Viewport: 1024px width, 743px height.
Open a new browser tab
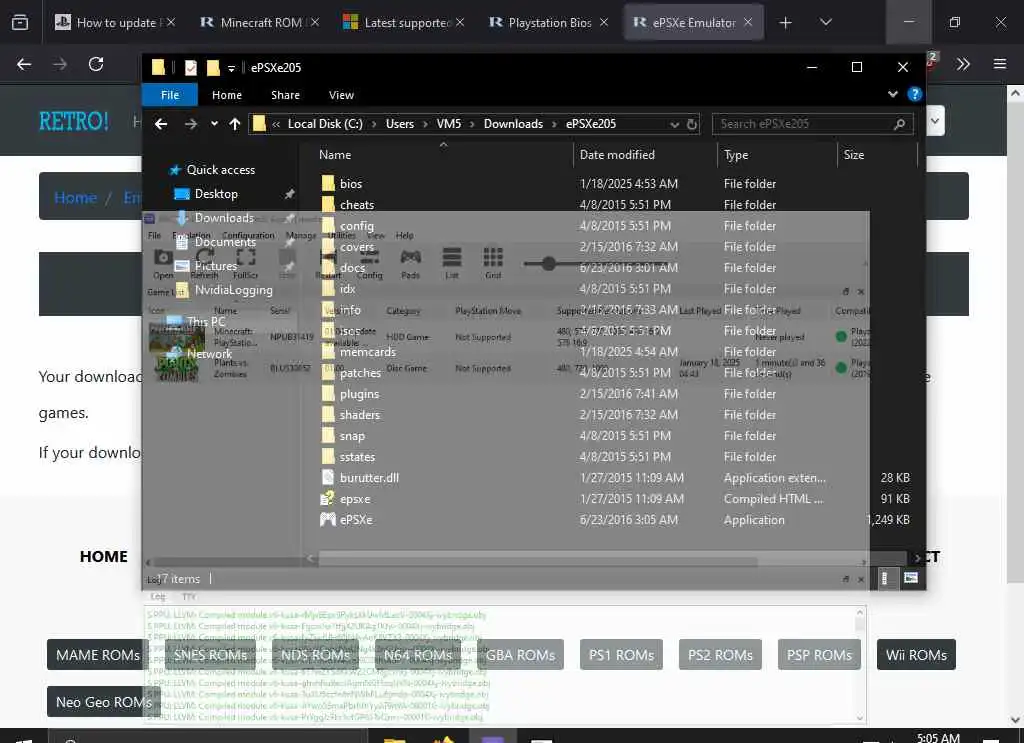point(785,23)
